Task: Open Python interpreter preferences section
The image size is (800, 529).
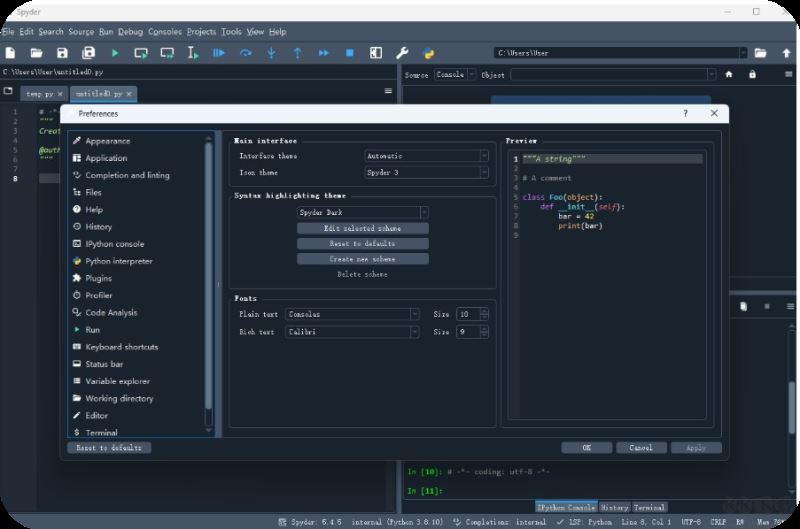Action: (118, 261)
